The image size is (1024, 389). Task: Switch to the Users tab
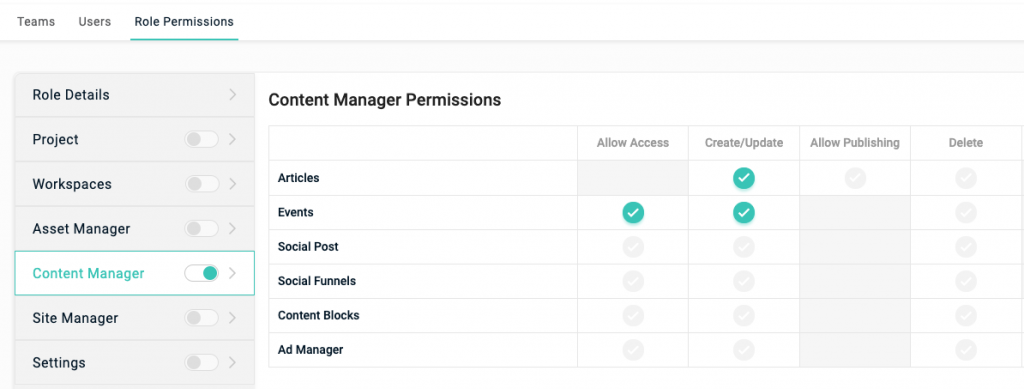tap(95, 22)
